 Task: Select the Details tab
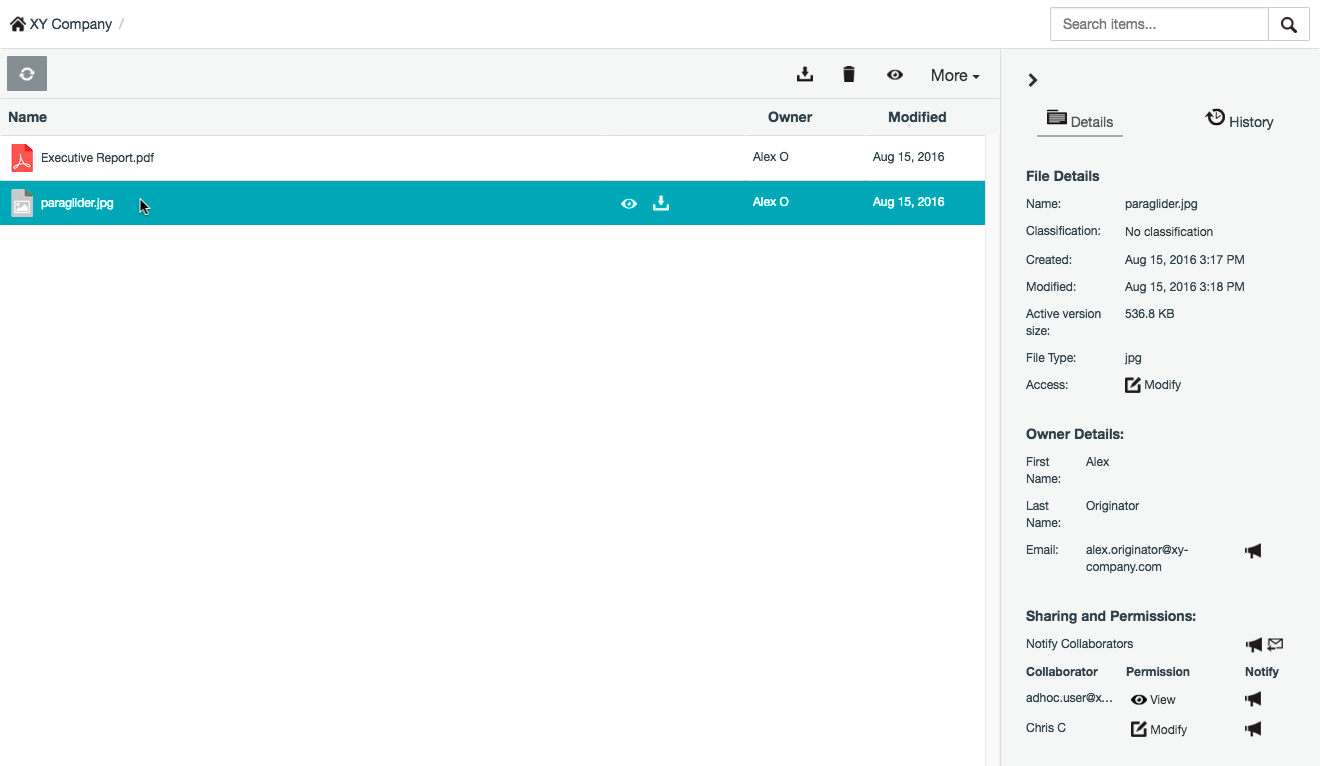coord(1080,121)
